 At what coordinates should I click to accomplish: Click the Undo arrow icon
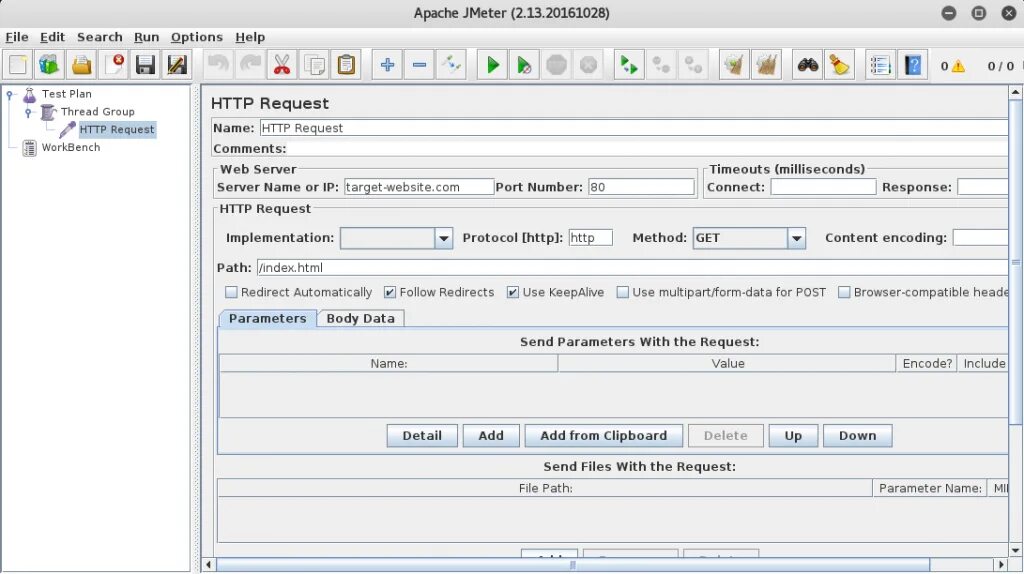[x=218, y=65]
